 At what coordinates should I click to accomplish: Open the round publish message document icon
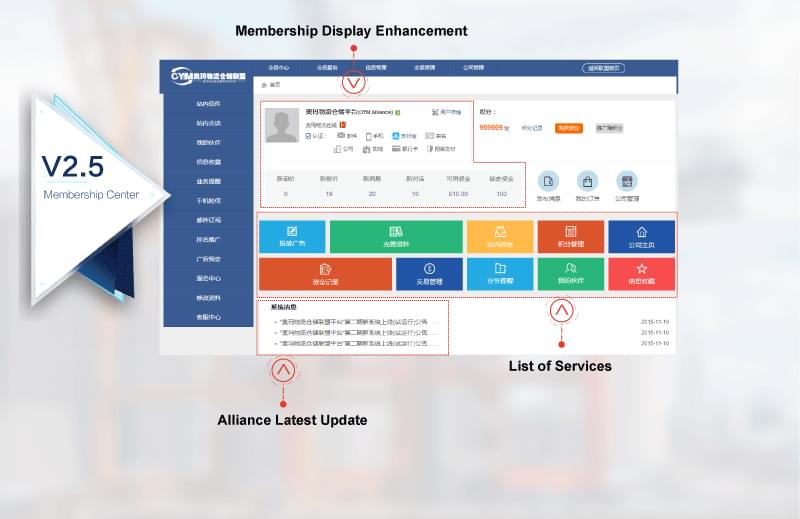[548, 181]
